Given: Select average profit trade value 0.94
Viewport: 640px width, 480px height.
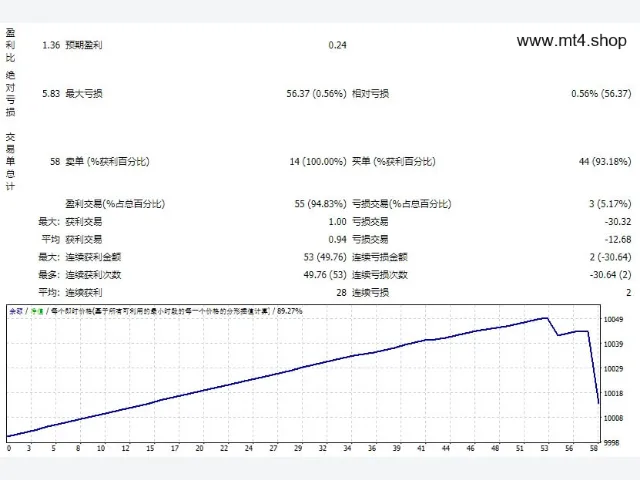Looking at the screenshot, I should pyautogui.click(x=337, y=239).
